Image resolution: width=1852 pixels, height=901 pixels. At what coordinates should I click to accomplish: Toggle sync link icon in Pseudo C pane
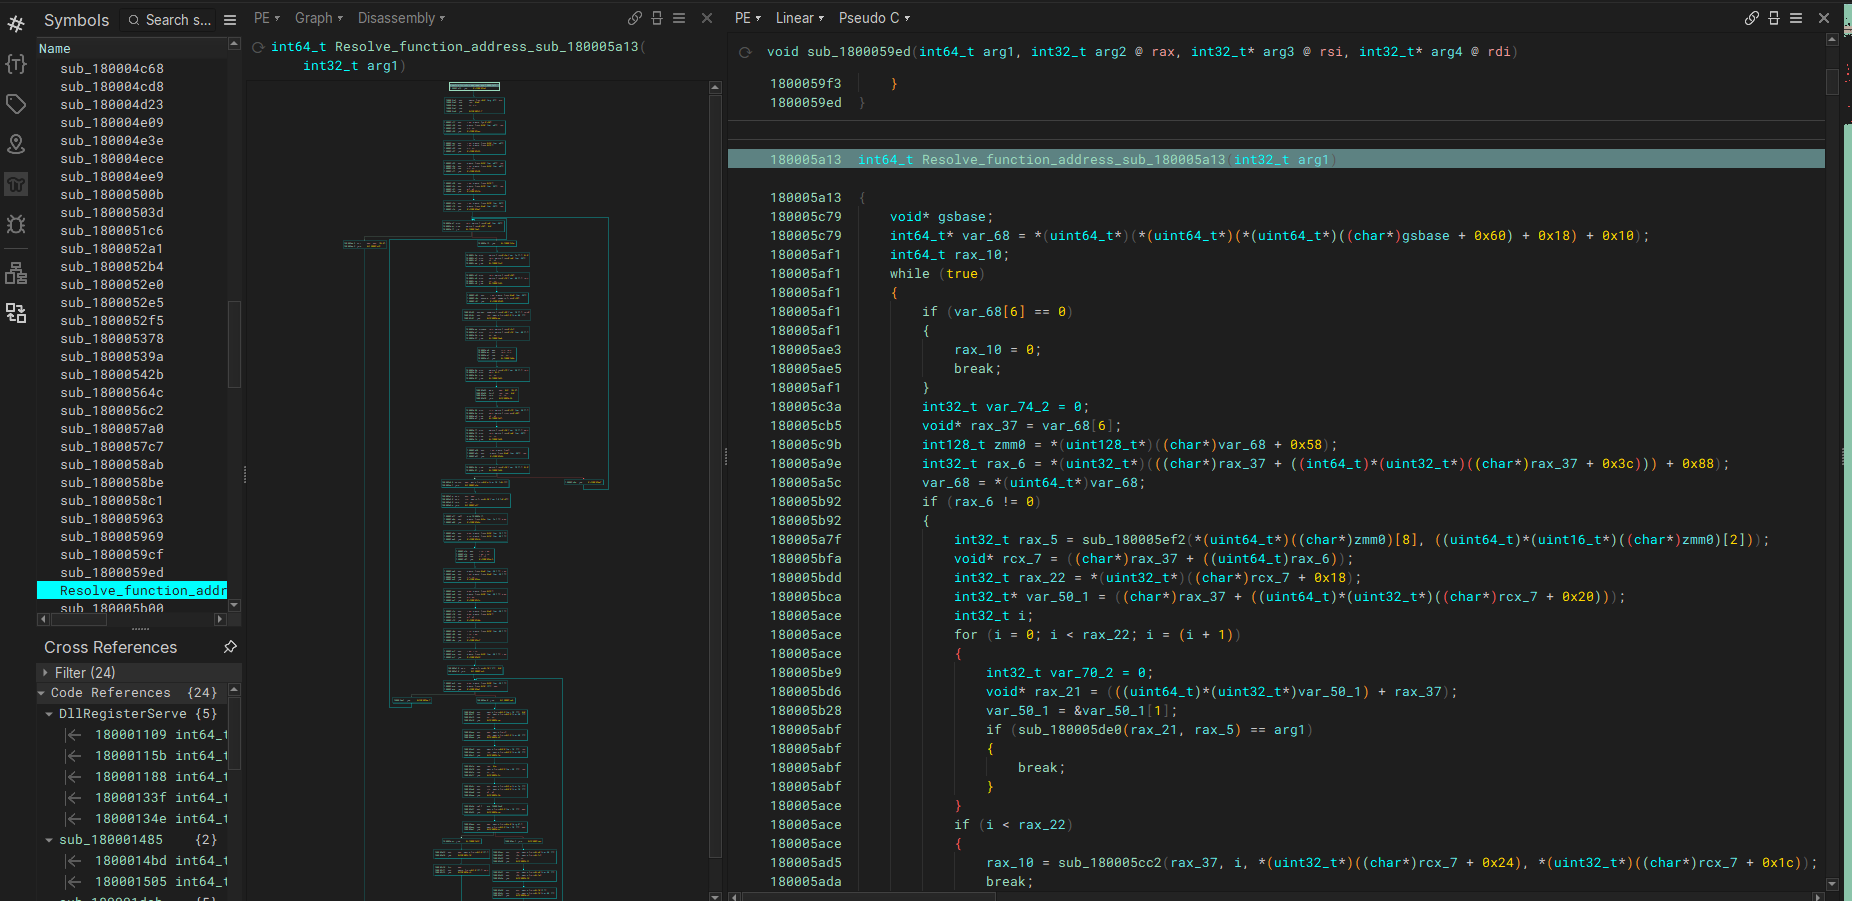point(1752,18)
